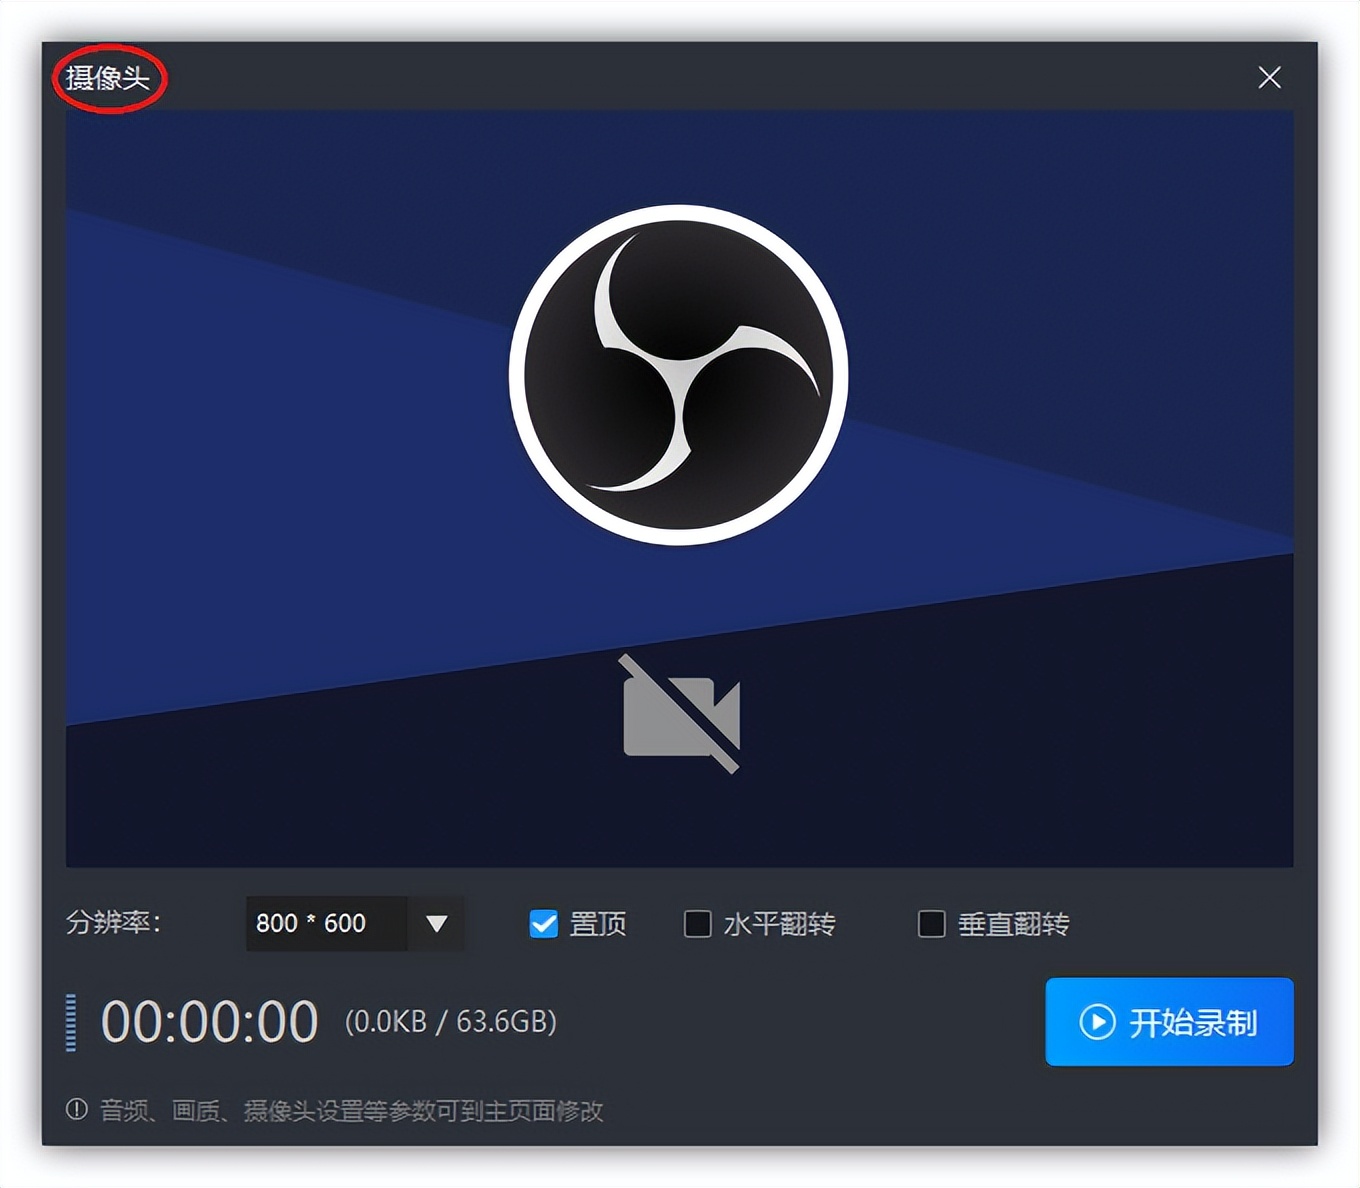Click the bottom hint about 主页面 settings
The height and width of the screenshot is (1188, 1360).
click(x=350, y=1110)
